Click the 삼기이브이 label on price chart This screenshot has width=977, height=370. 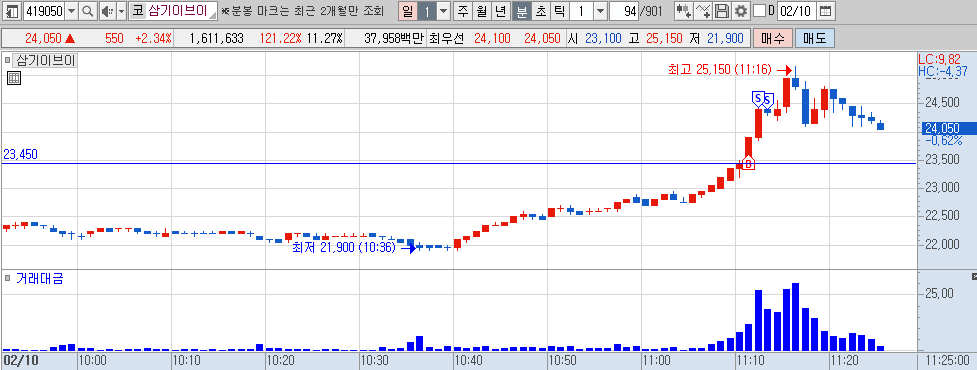[x=45, y=60]
